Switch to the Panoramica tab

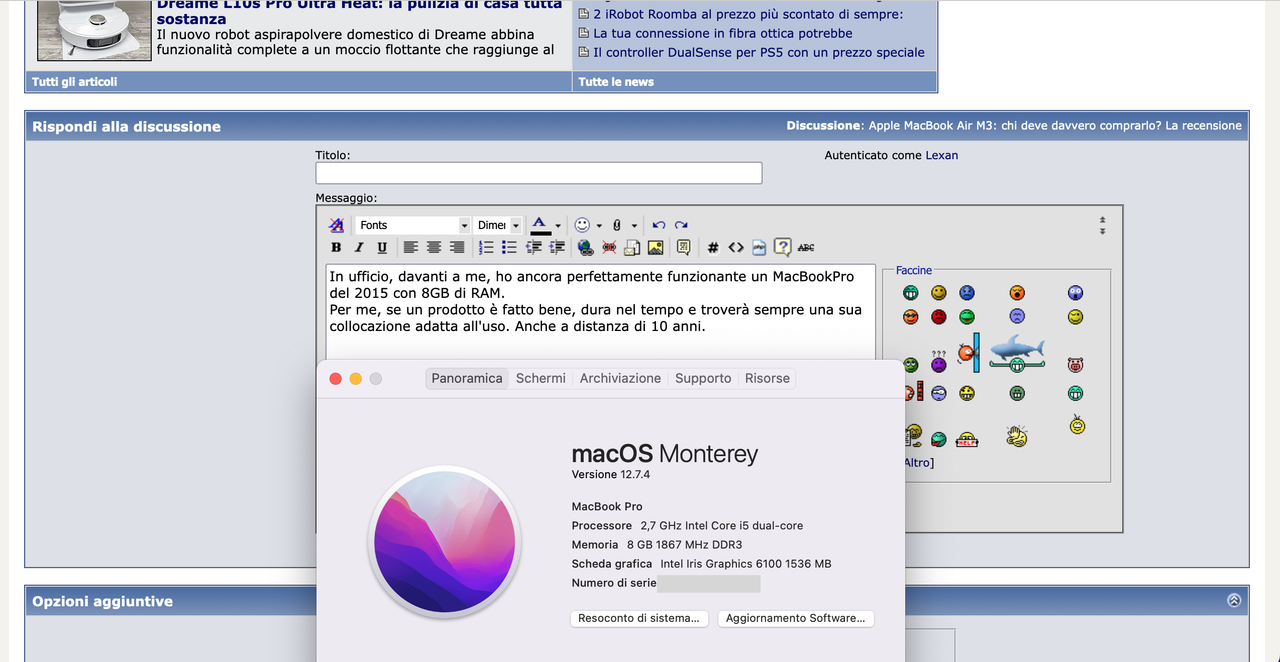tap(467, 378)
